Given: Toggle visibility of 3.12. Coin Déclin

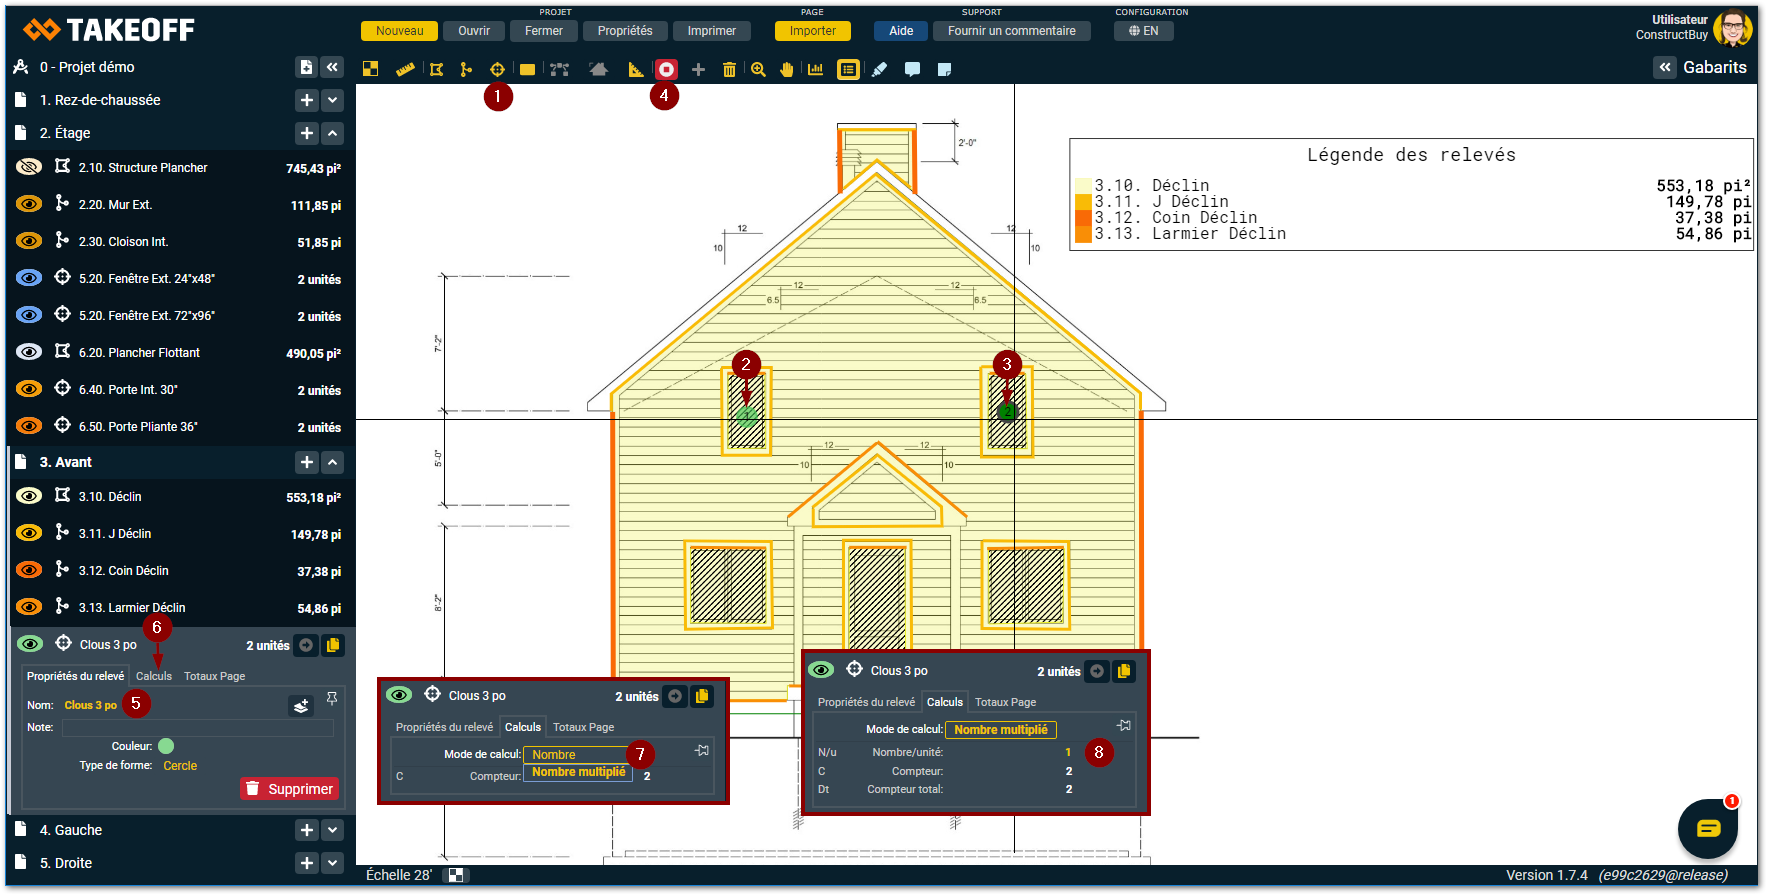Looking at the screenshot, I should (29, 570).
